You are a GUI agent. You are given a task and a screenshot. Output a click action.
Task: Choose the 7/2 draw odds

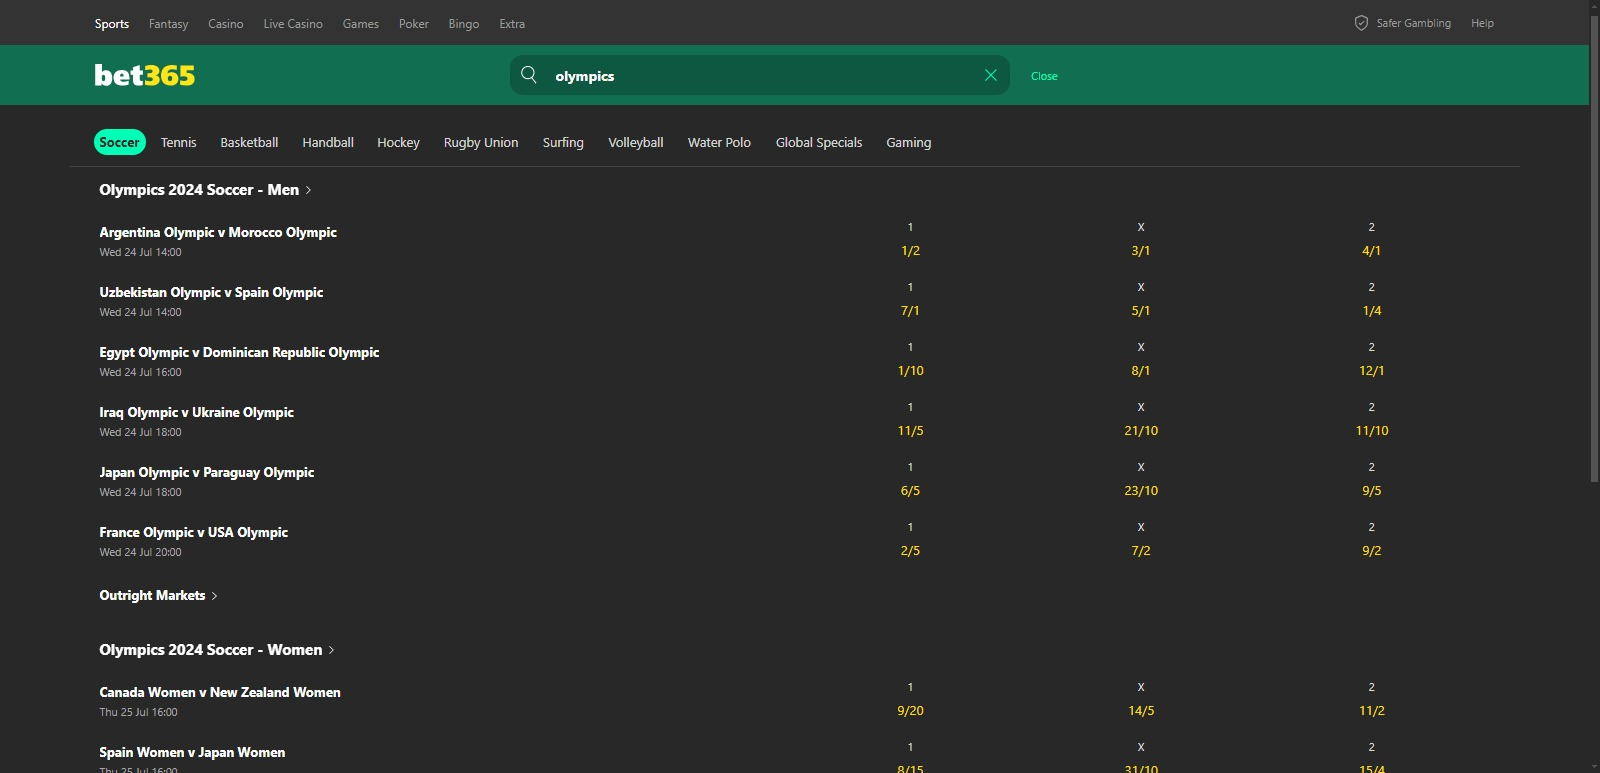click(x=1141, y=551)
